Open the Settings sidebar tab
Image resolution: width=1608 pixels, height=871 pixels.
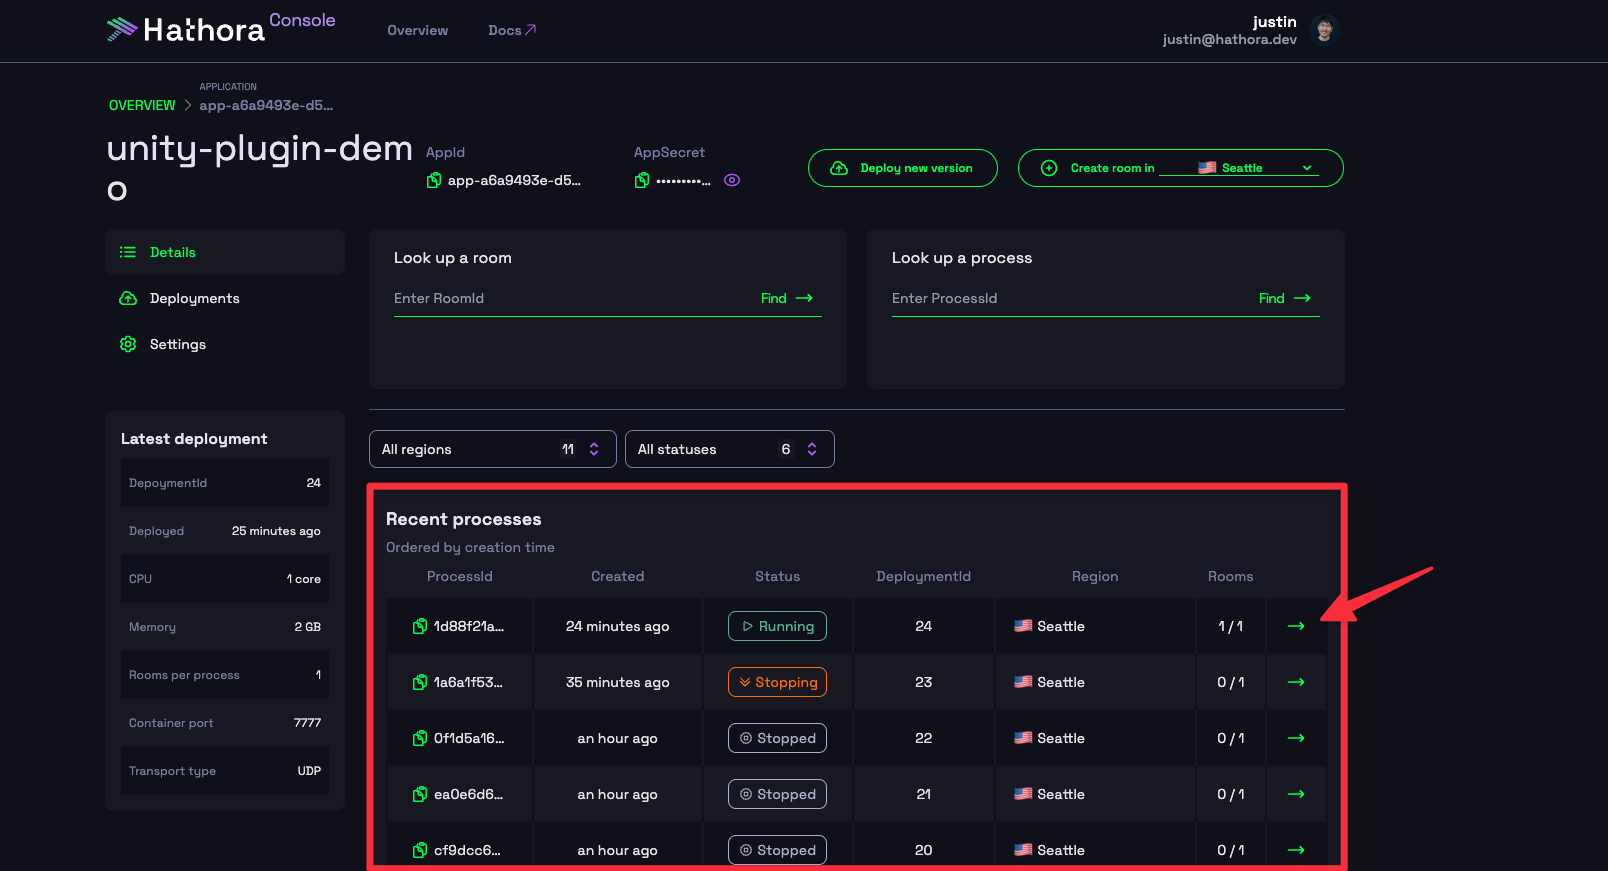pos(225,344)
